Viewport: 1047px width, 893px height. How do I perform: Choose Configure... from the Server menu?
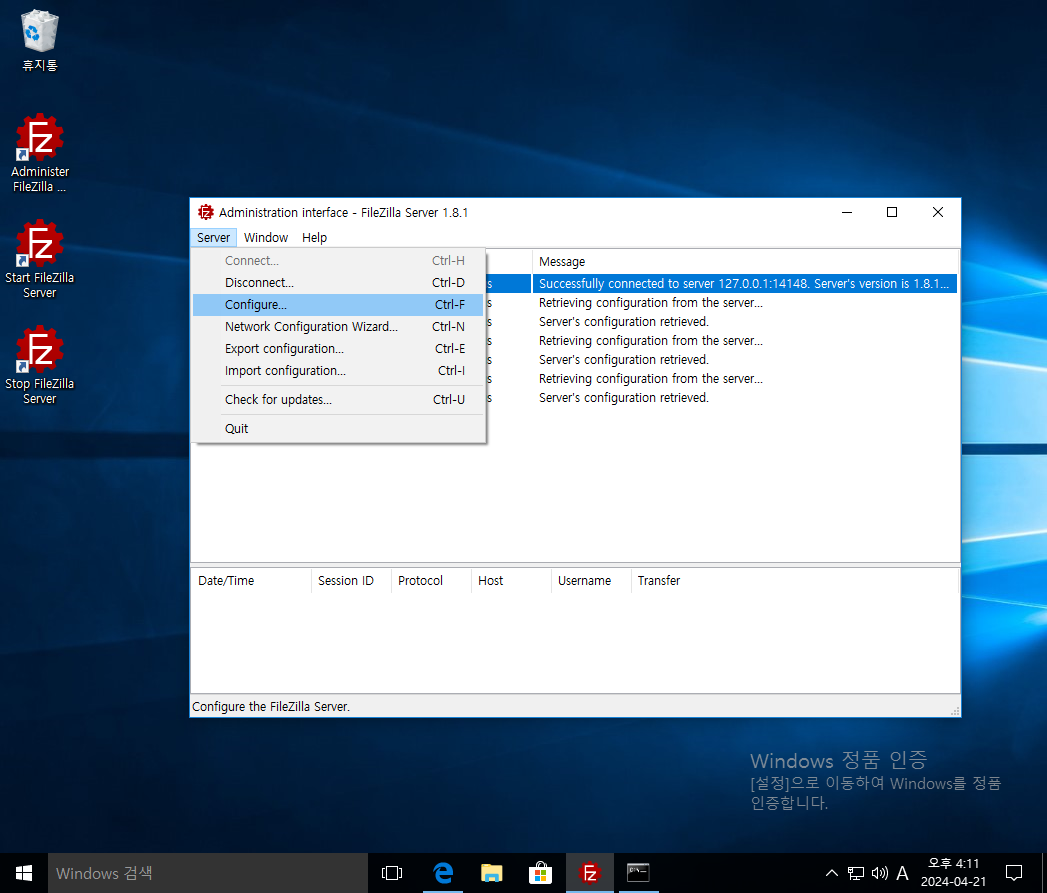click(338, 305)
